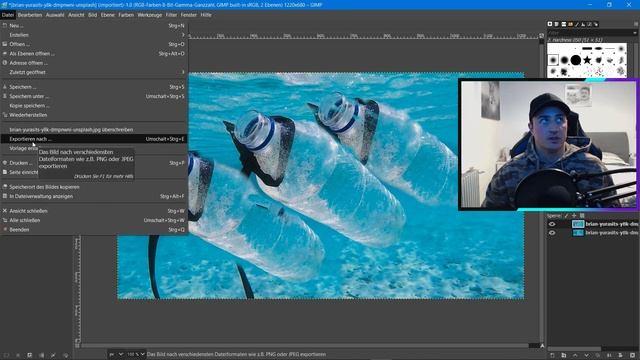Open the Ansicht menu

pos(76,15)
